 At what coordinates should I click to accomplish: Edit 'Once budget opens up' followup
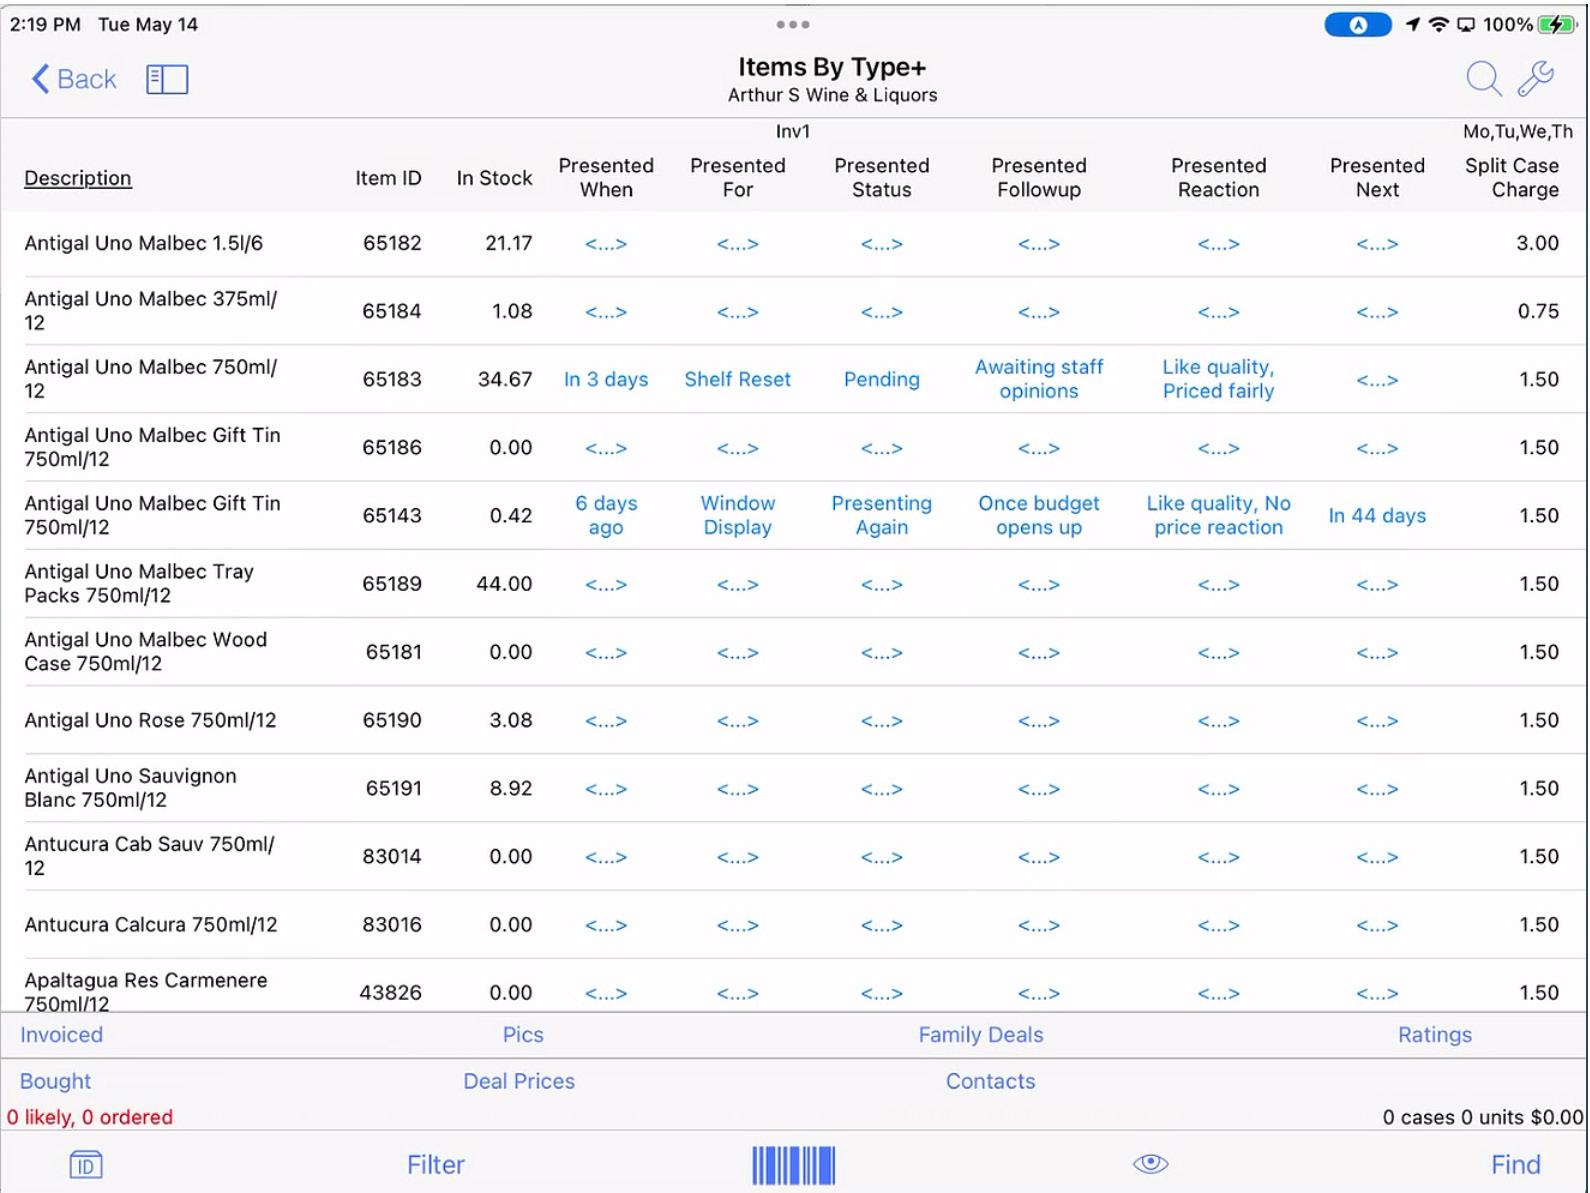[x=1039, y=515]
